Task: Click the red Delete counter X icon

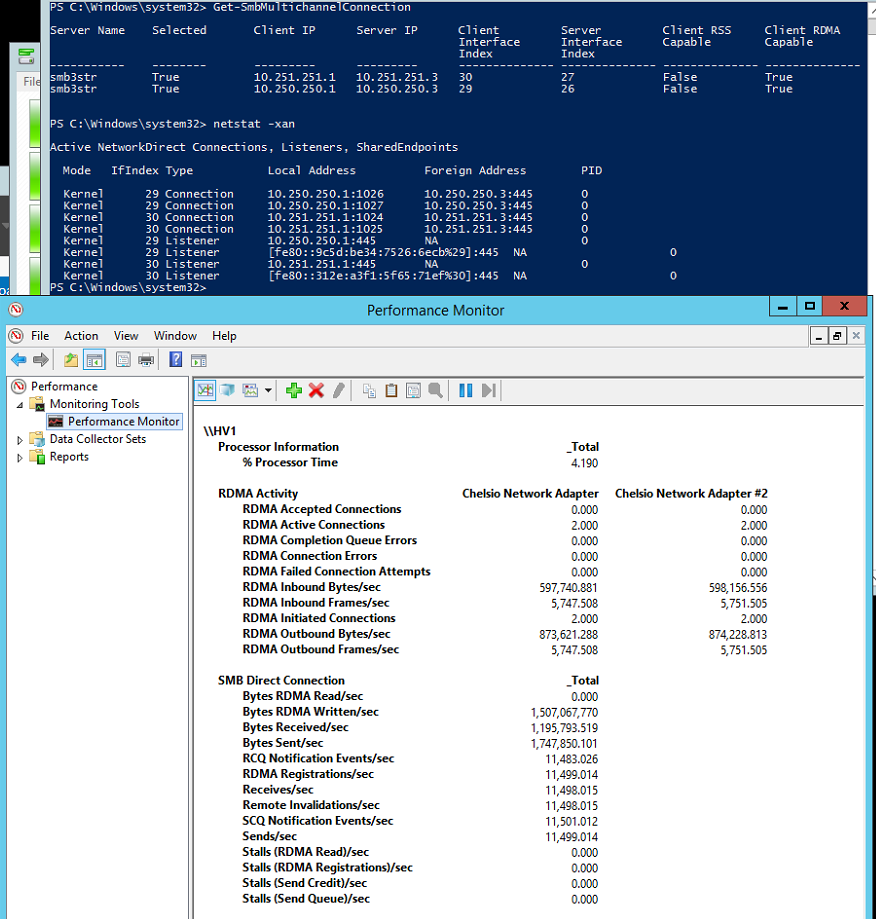Action: tap(316, 390)
